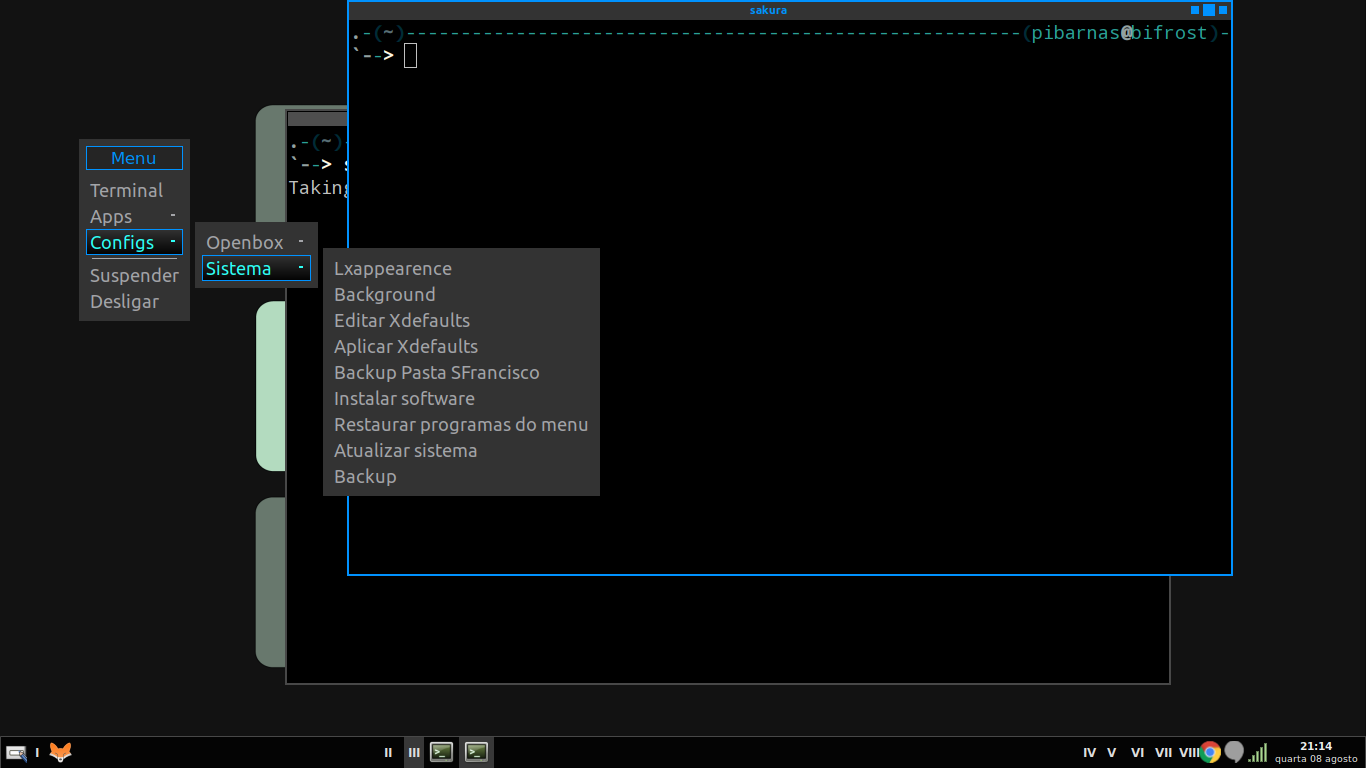Switch to workspace VI
Screen dimensions: 1366x768
coord(1138,752)
